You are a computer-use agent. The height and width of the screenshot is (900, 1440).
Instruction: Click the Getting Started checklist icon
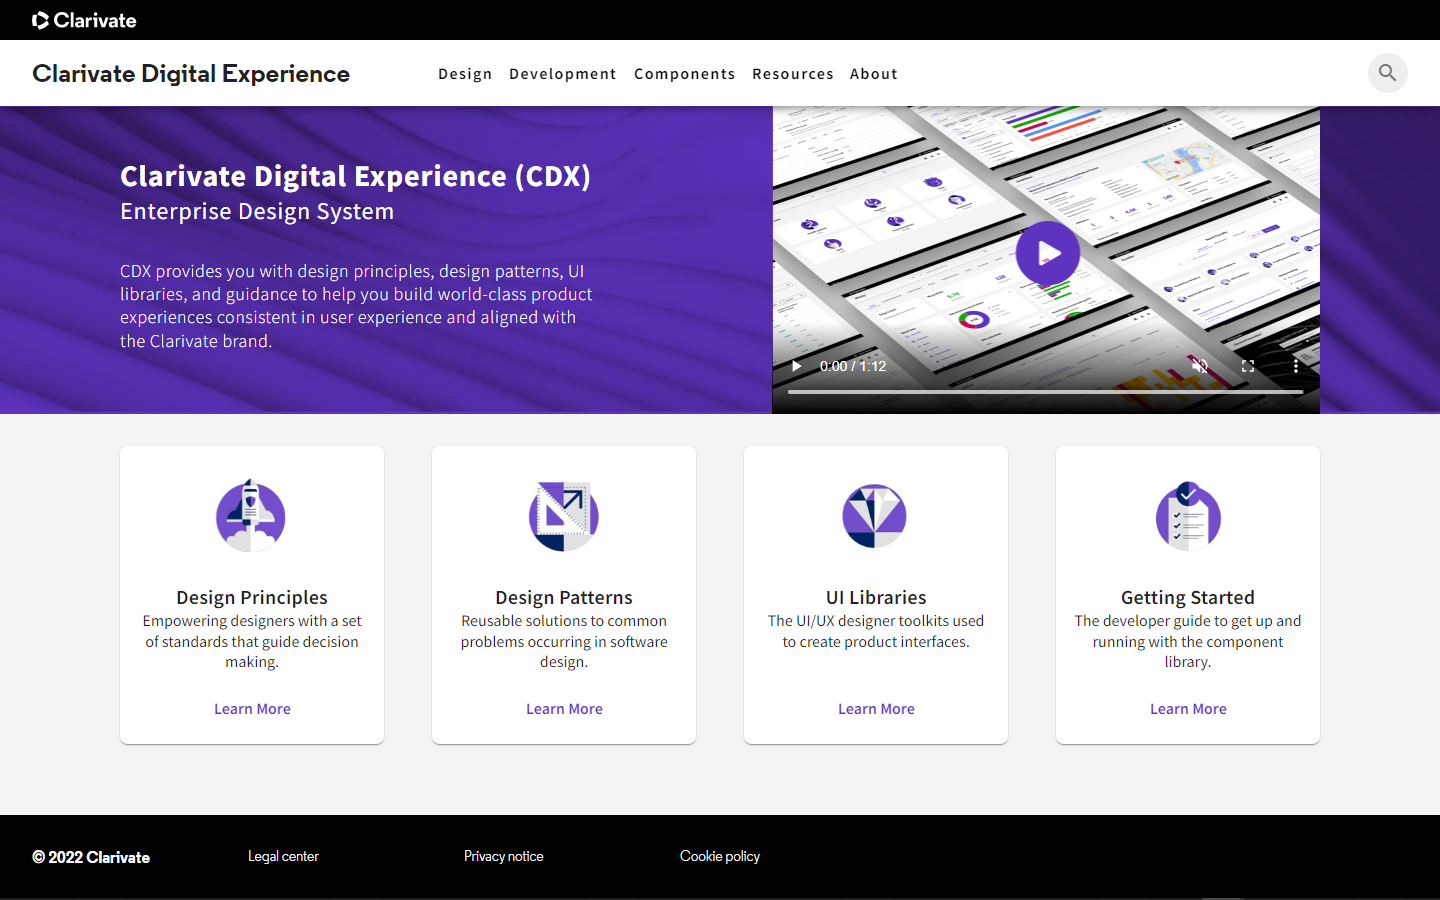1188,516
